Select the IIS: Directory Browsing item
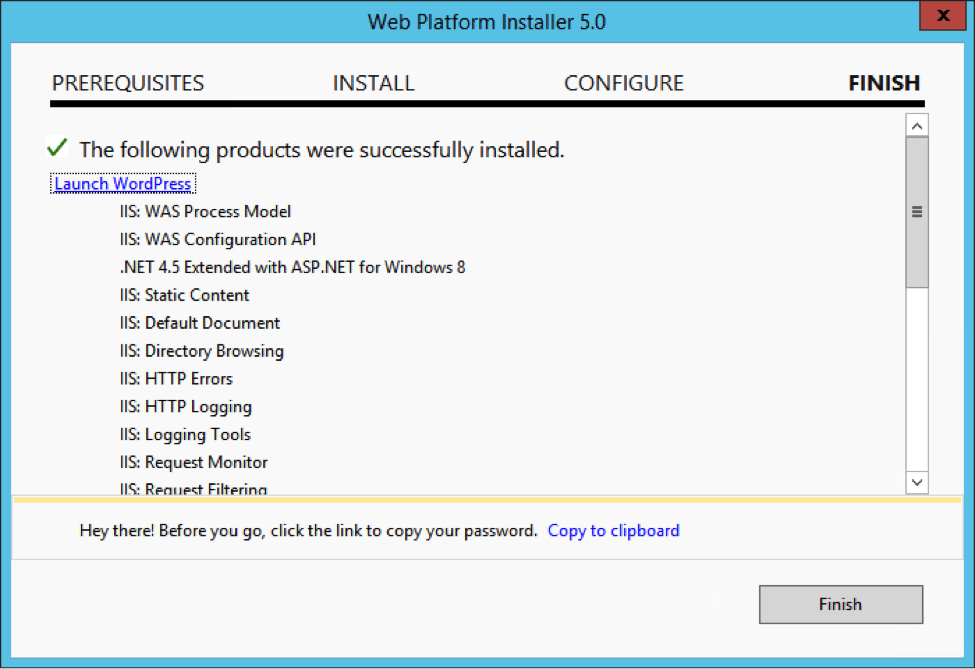 [202, 351]
